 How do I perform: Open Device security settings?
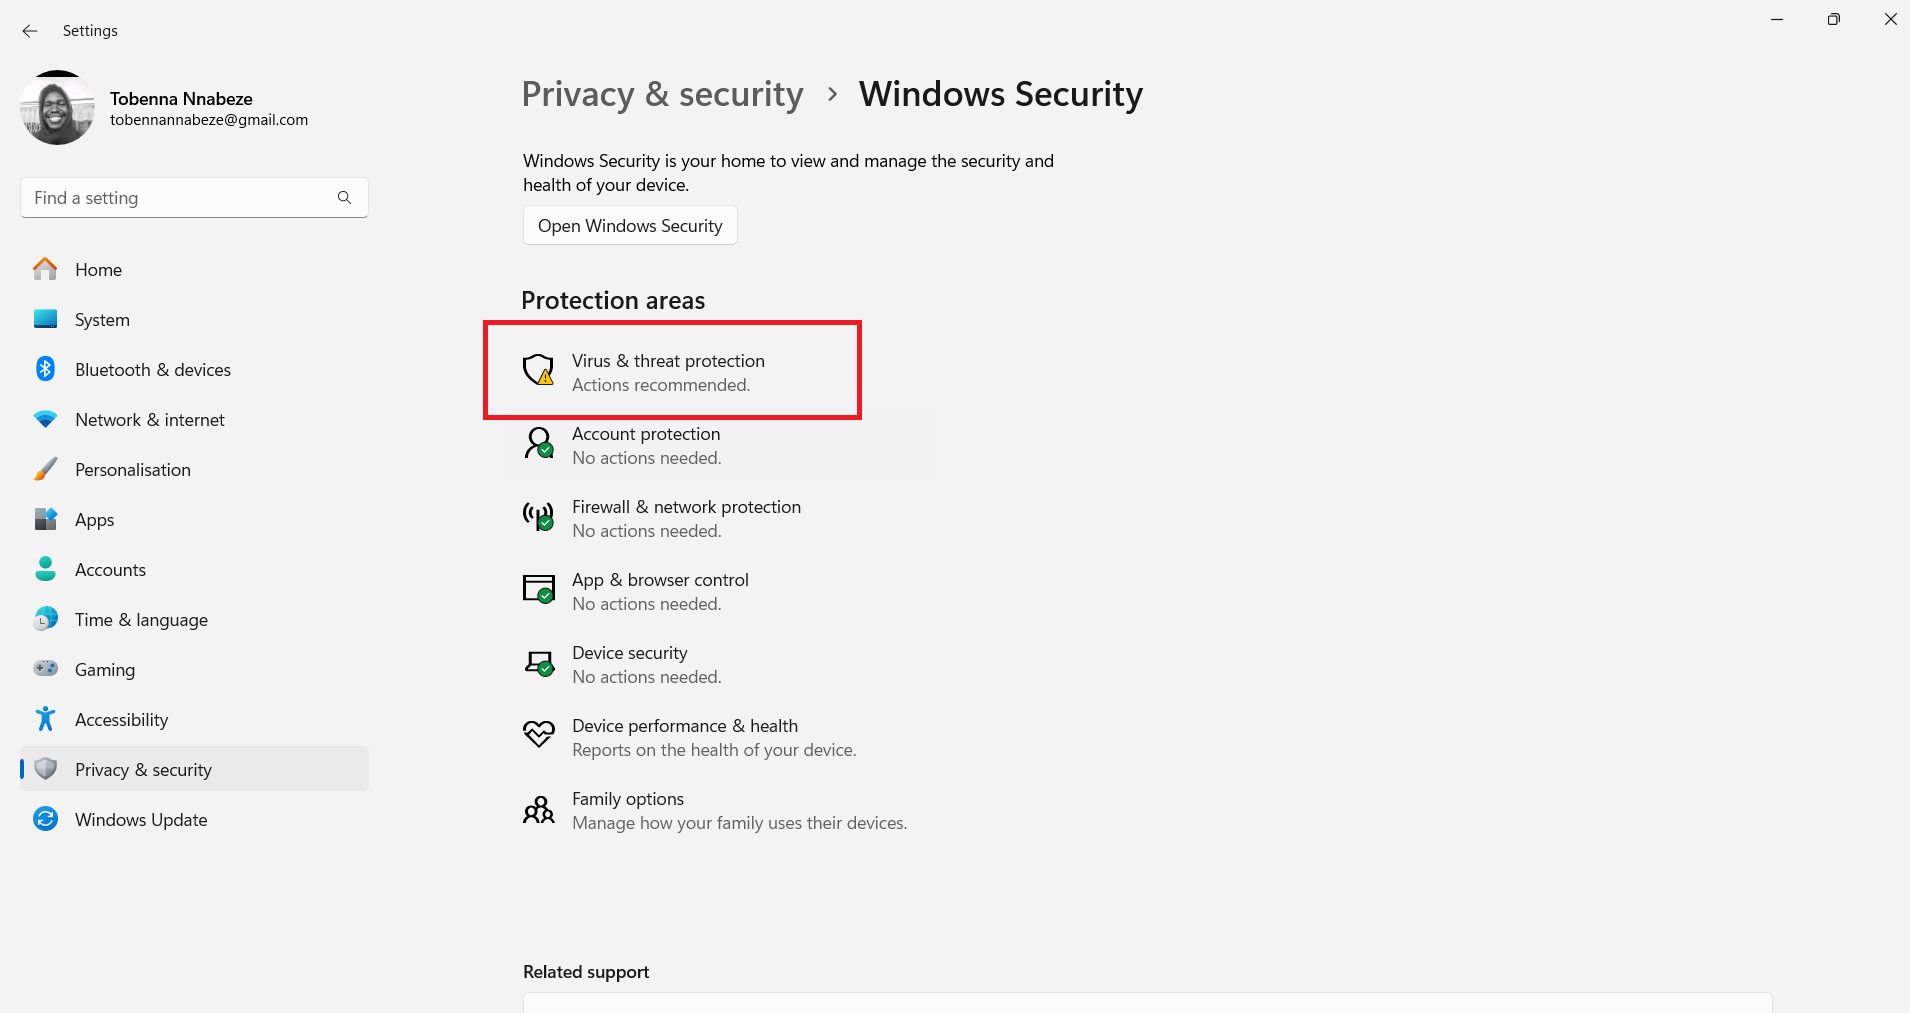[629, 663]
